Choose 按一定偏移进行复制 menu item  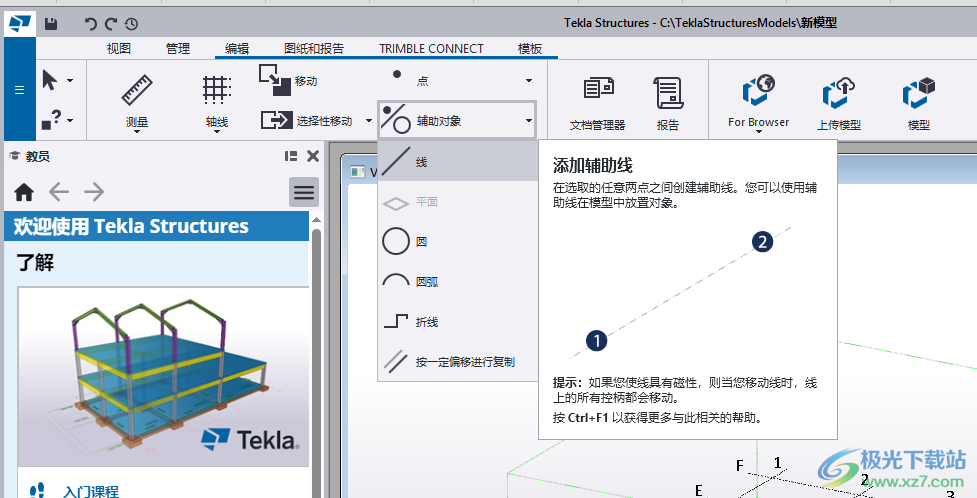pos(458,362)
